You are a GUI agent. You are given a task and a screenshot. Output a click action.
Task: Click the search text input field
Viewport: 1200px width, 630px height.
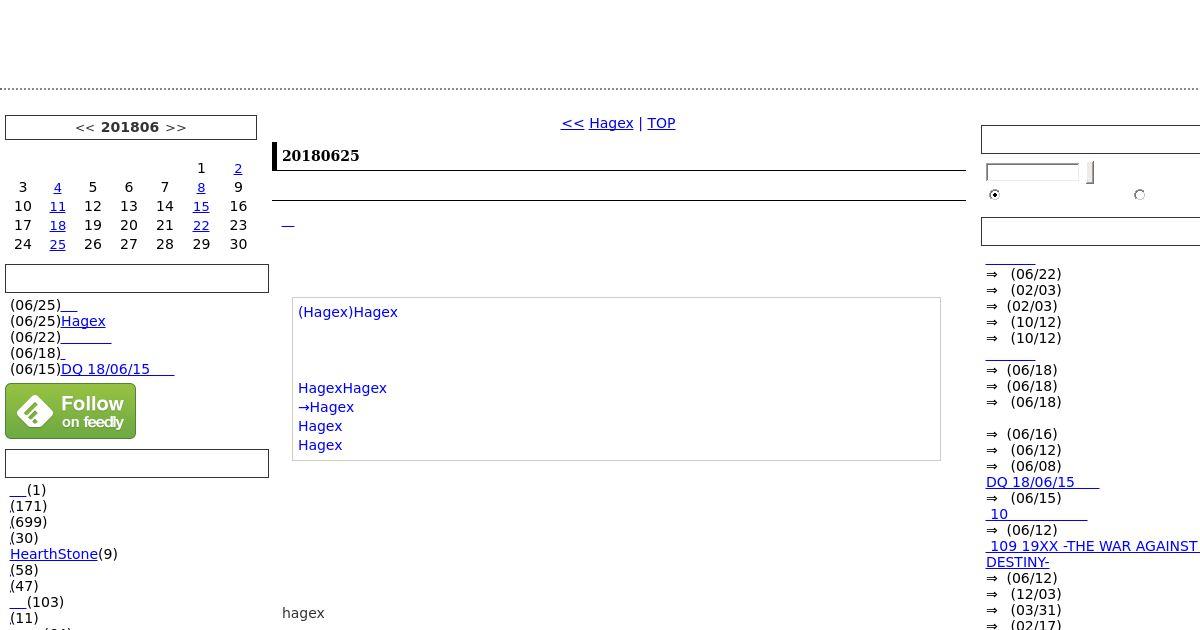pos(1032,172)
